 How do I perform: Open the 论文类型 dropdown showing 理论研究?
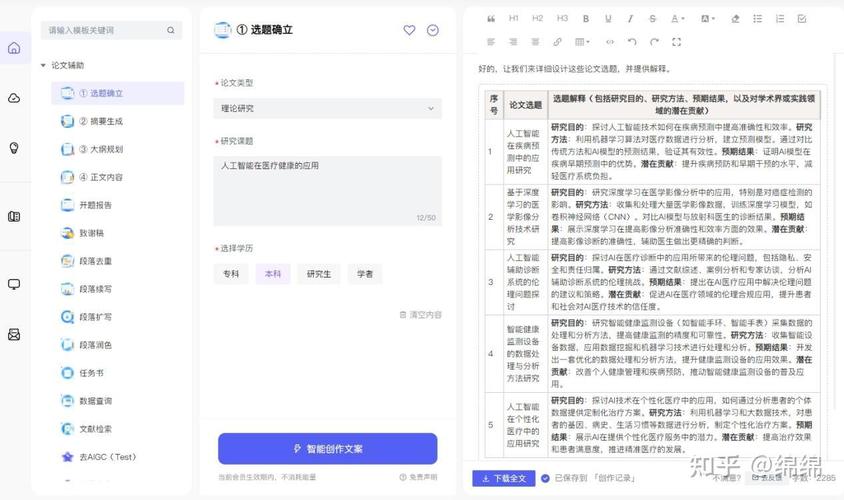[x=327, y=108]
